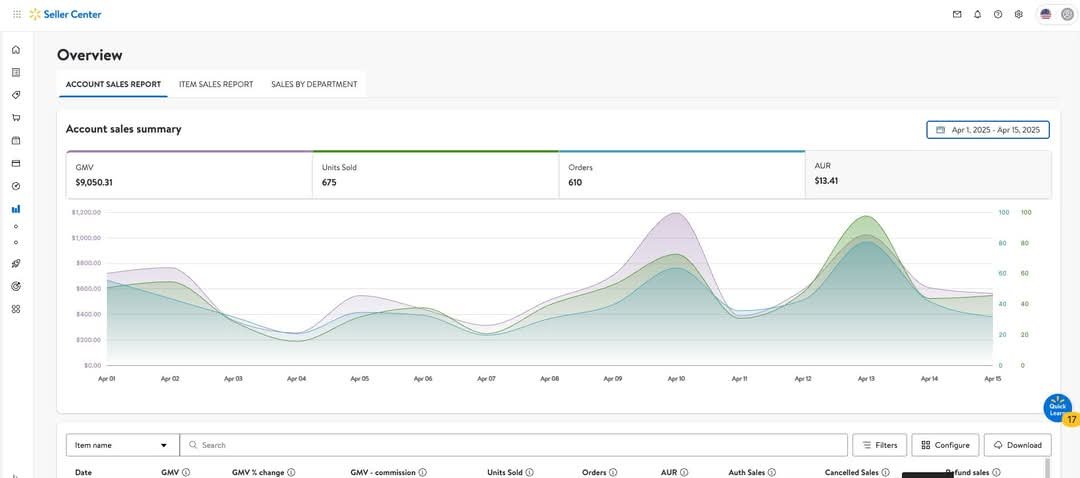Click the Overview page heading
This screenshot has width=1080, height=478.
[90, 55]
